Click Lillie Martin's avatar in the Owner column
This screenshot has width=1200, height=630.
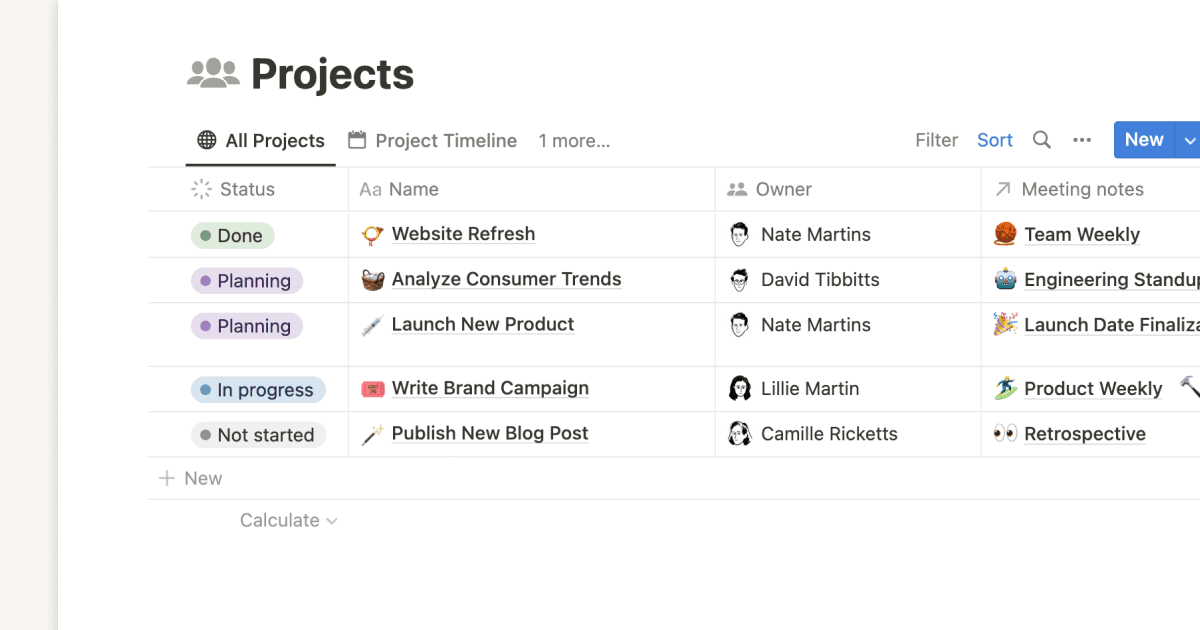pos(738,389)
